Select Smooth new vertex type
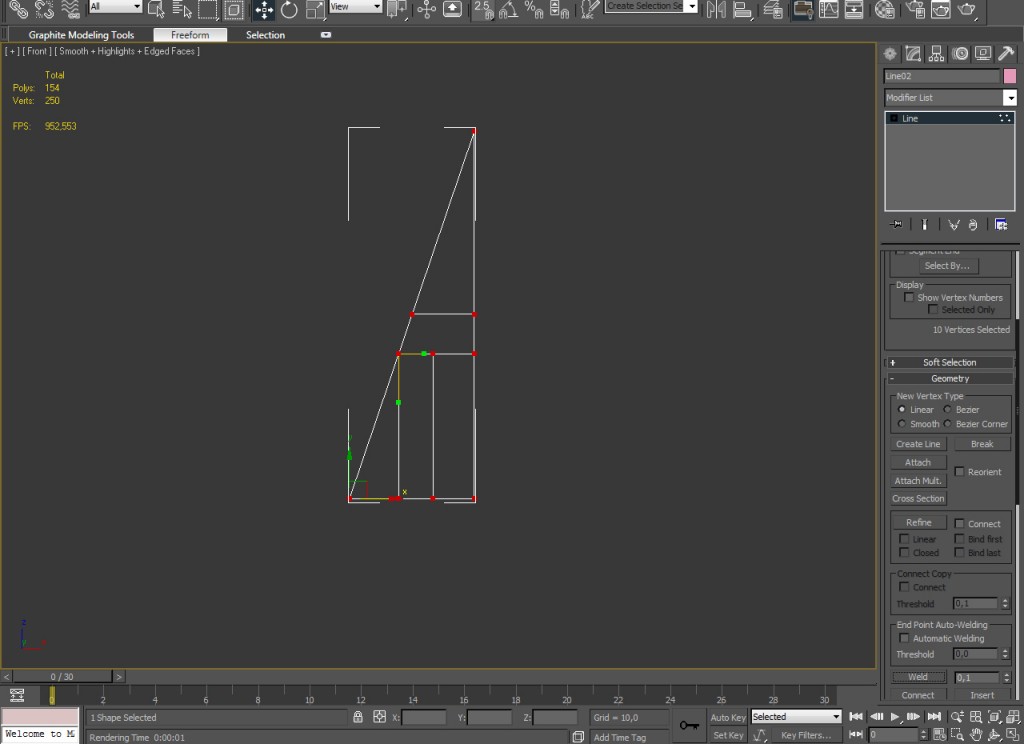 pos(902,424)
